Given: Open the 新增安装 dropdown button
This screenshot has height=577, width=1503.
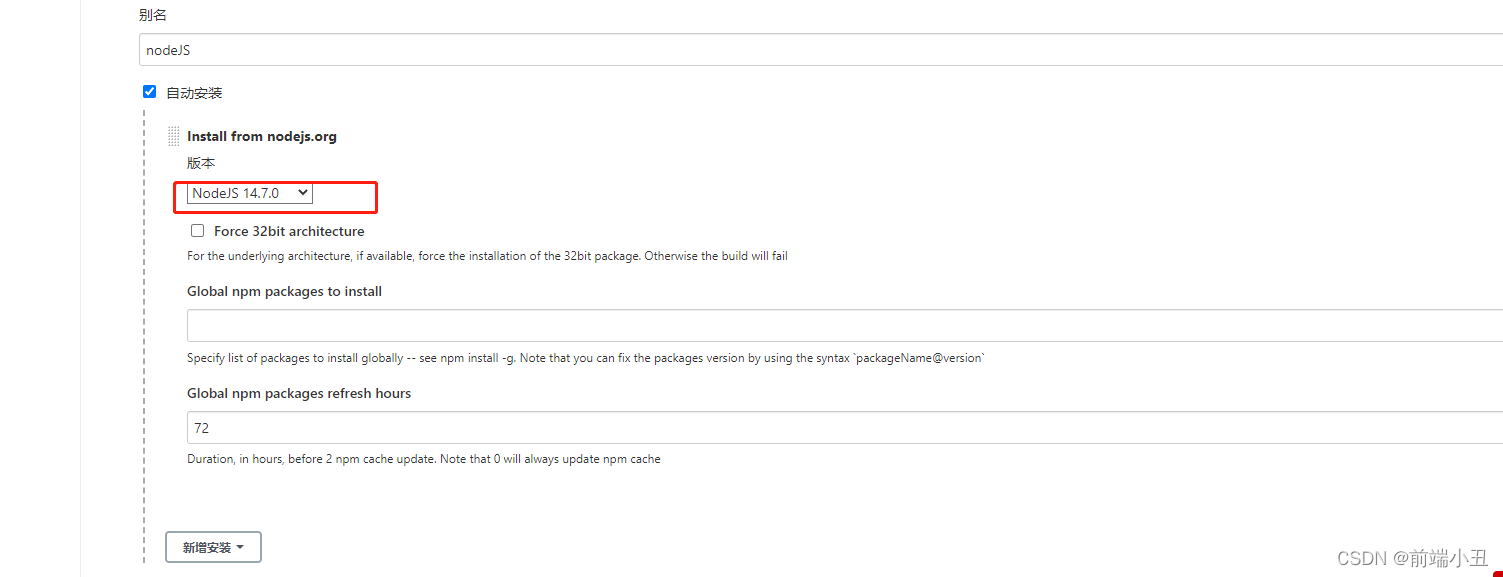Looking at the screenshot, I should click(213, 548).
